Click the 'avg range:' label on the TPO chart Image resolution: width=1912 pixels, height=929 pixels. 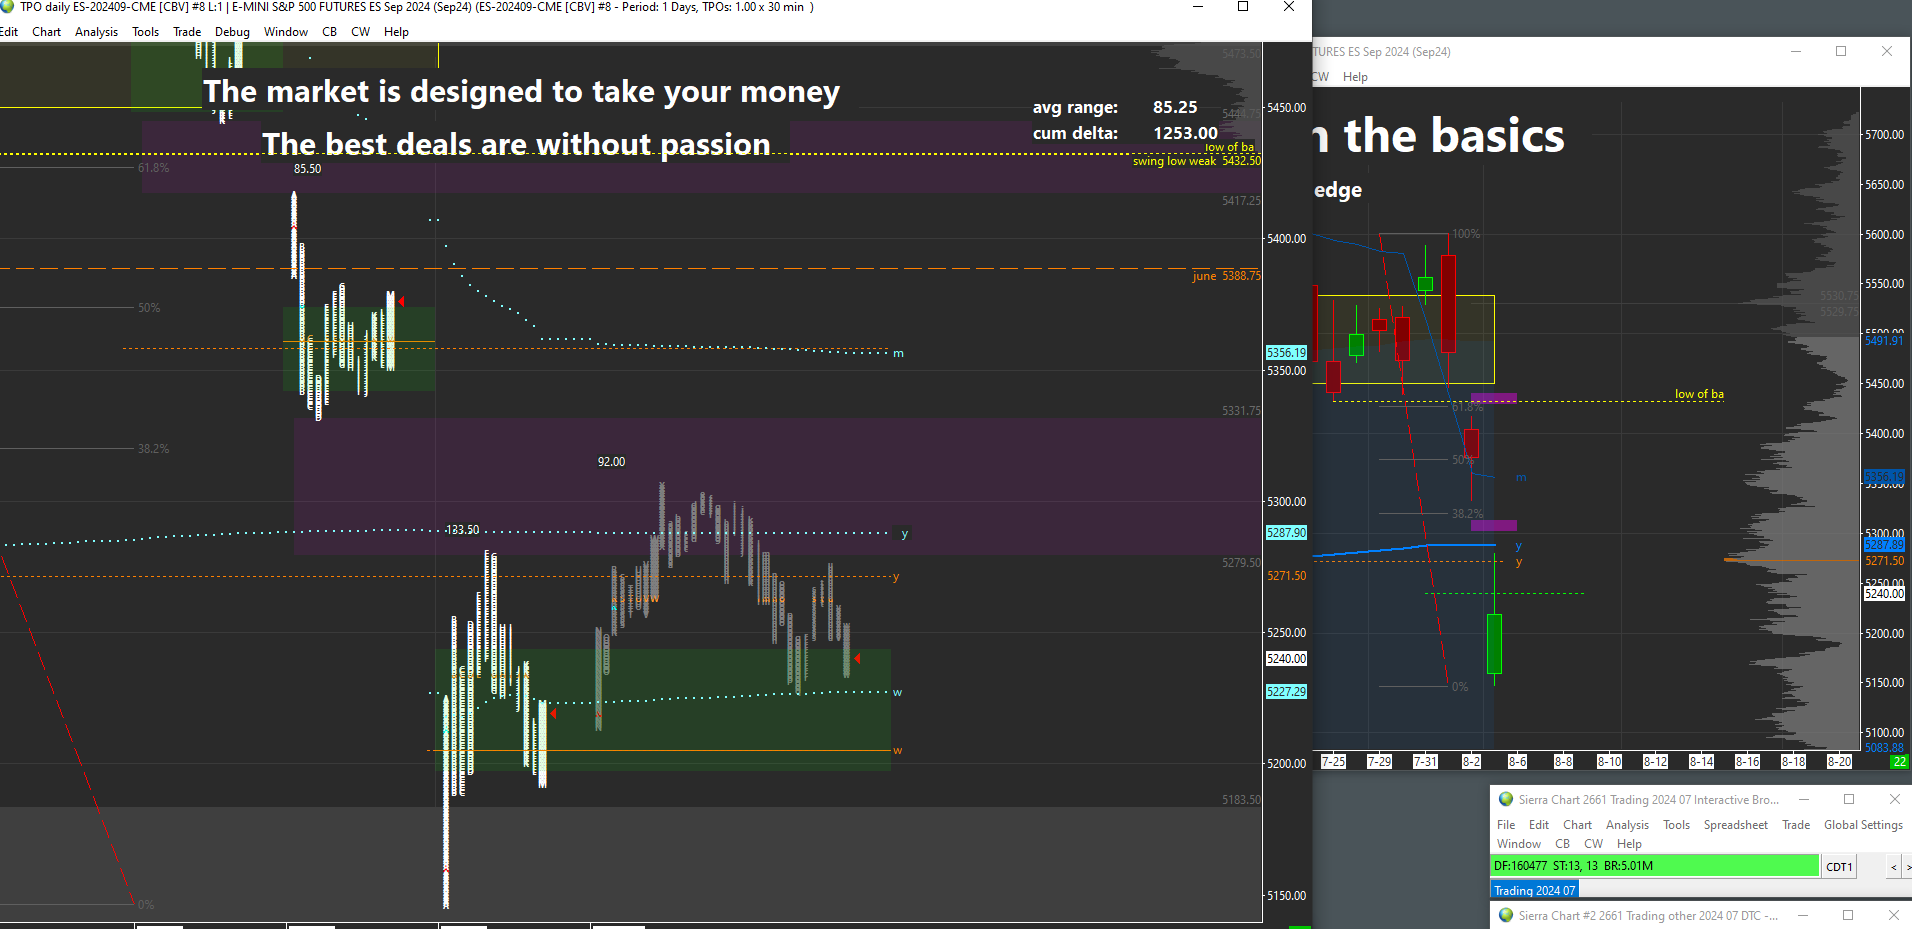(x=1076, y=108)
